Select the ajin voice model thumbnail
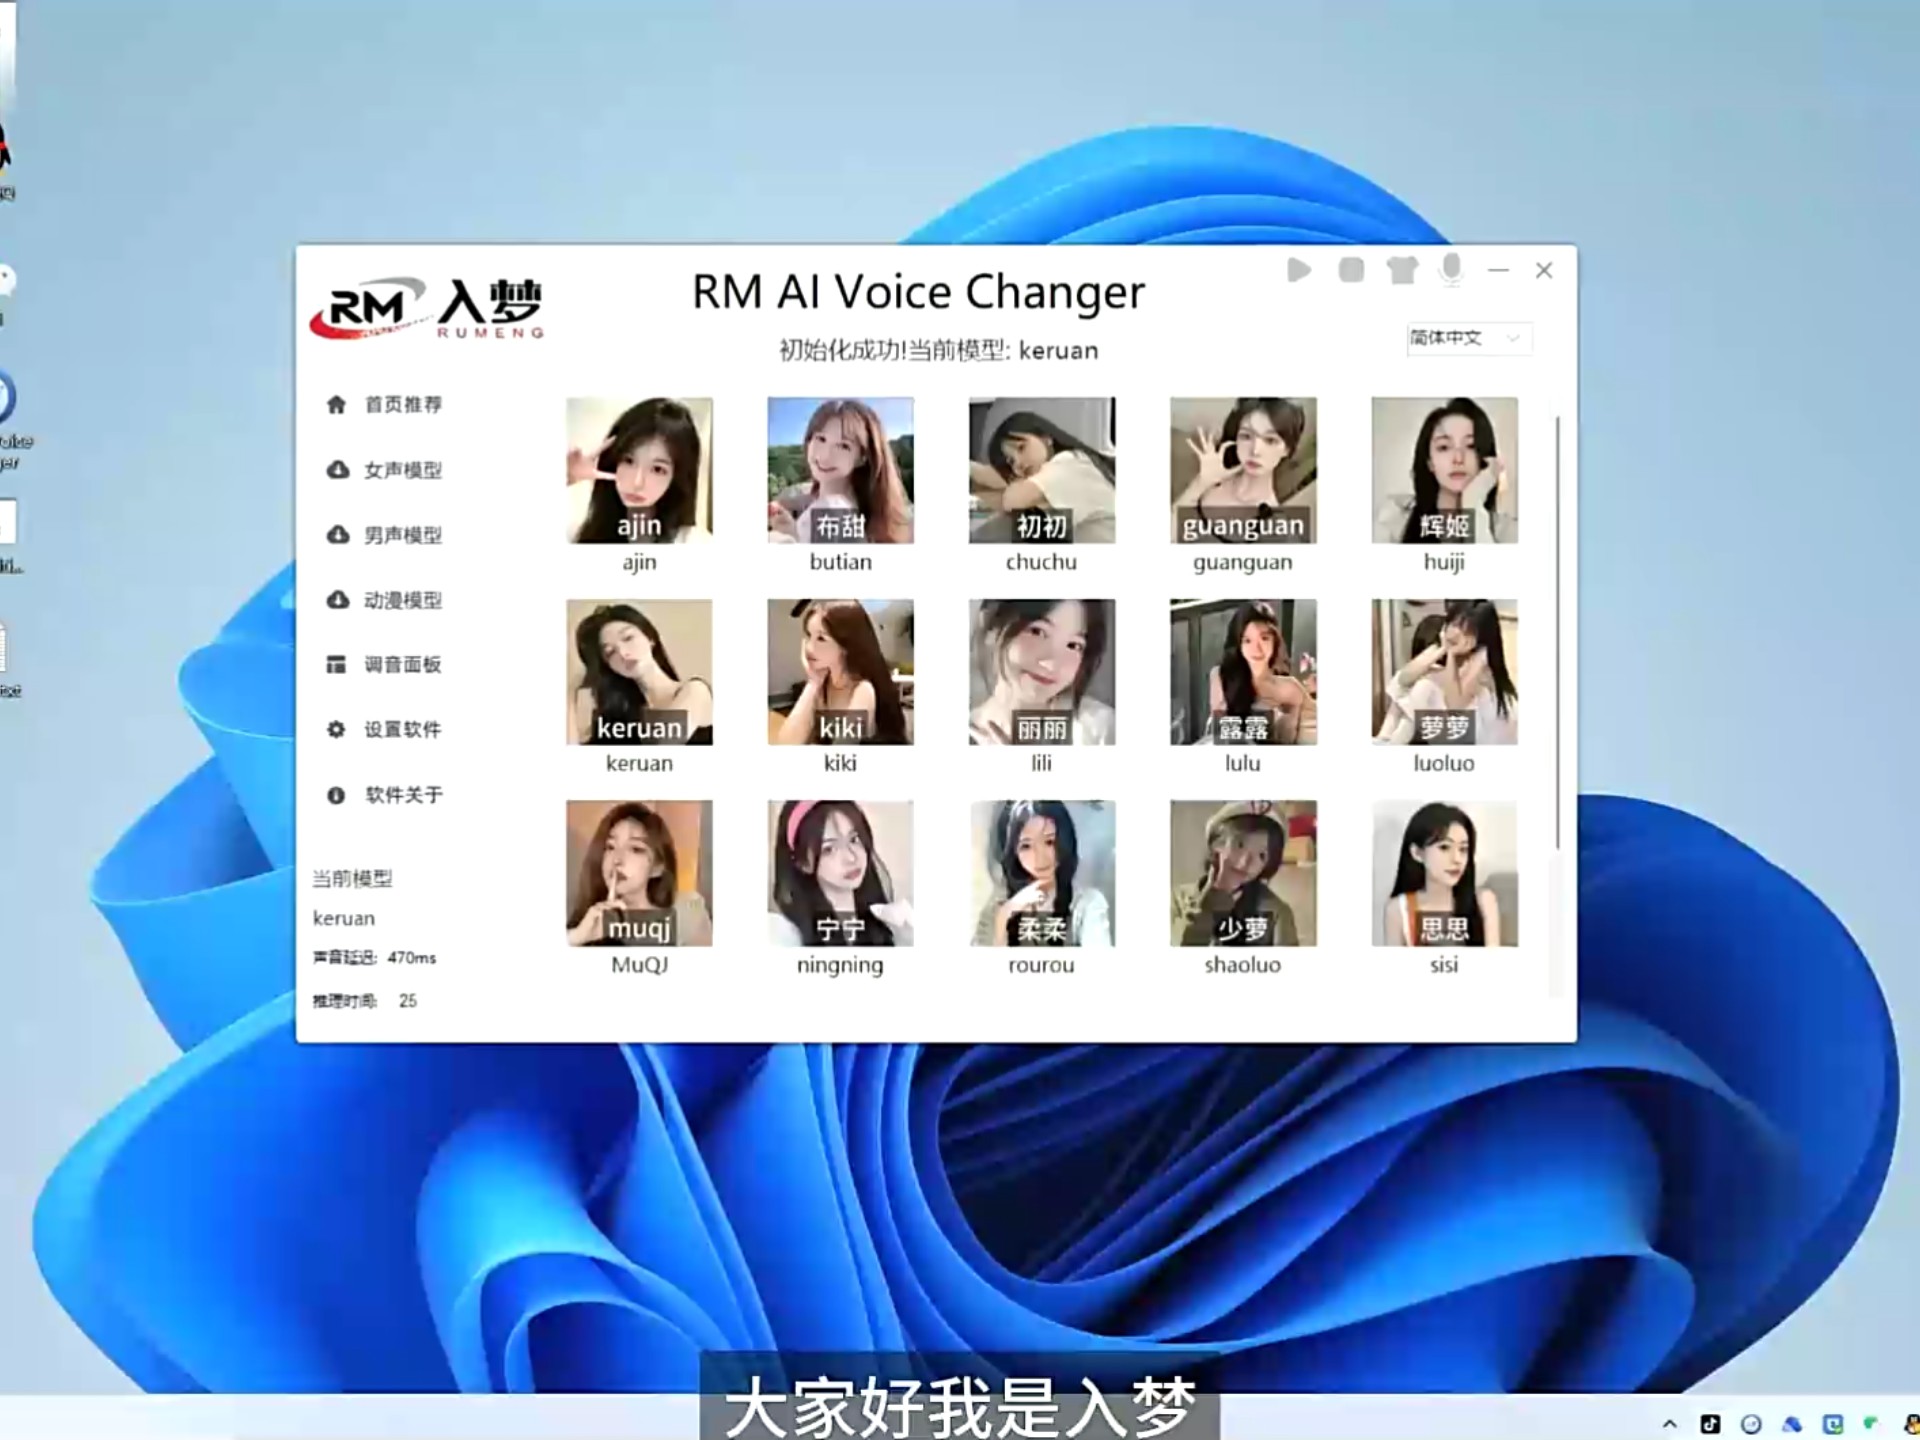 639,470
